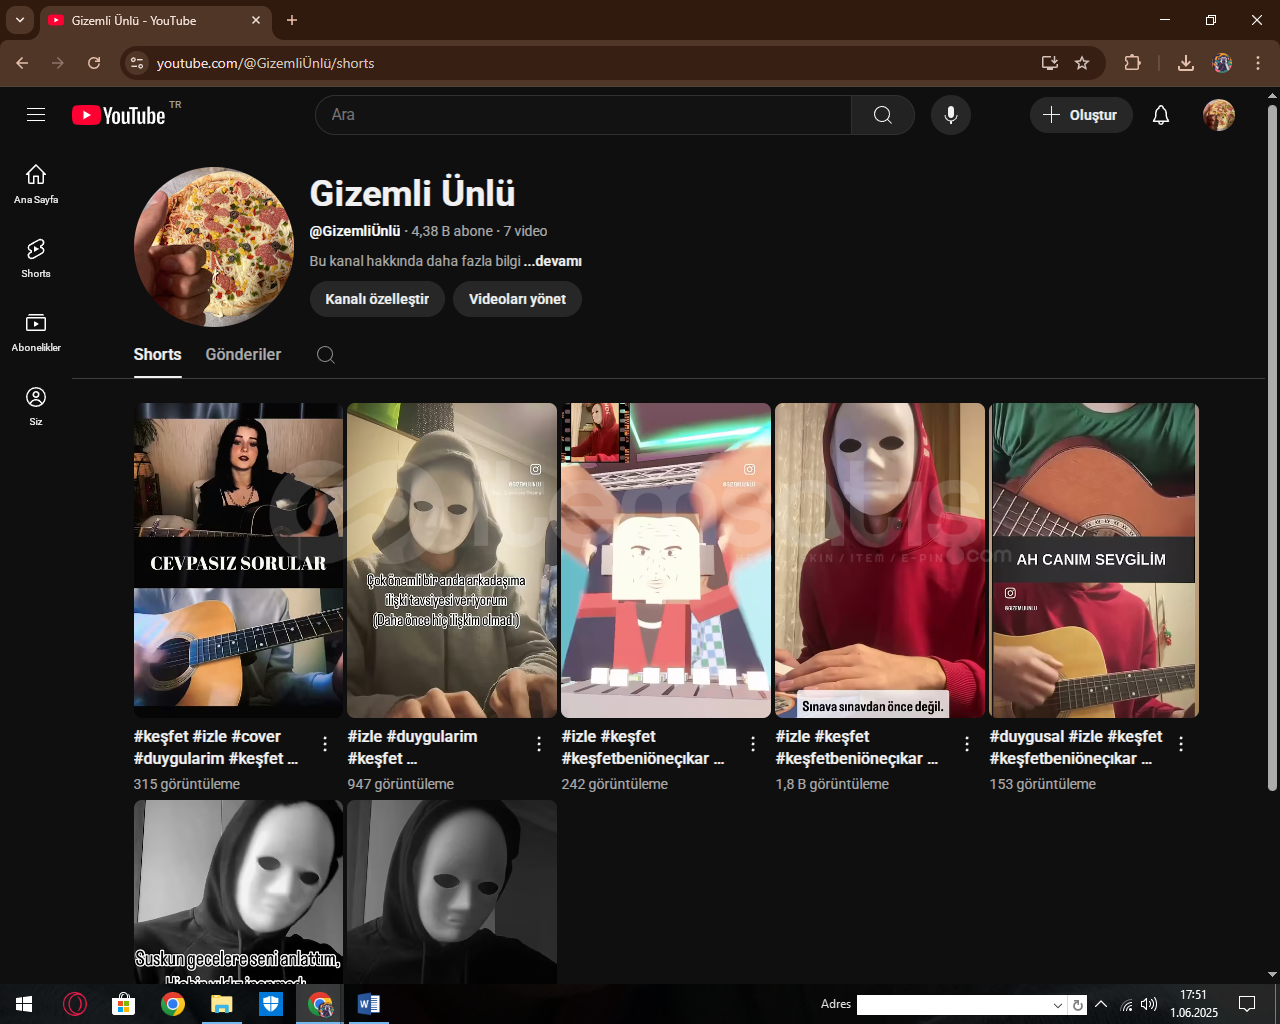The width and height of the screenshot is (1280, 1024).
Task: Open Siz section in sidebar
Action: (36, 406)
